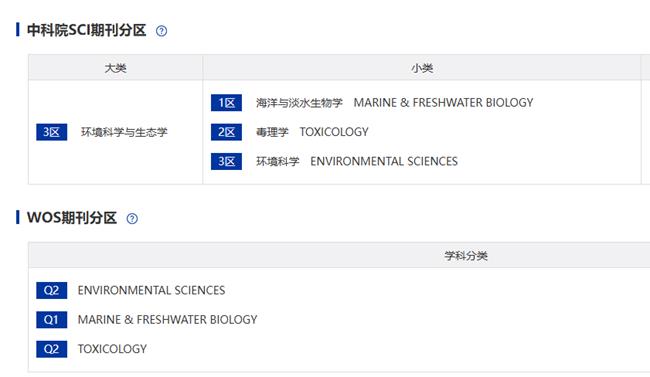Open MARINE & FRESHWATER BIOLOGY in WOS table
Image resolution: width=650 pixels, height=377 pixels.
point(167,320)
